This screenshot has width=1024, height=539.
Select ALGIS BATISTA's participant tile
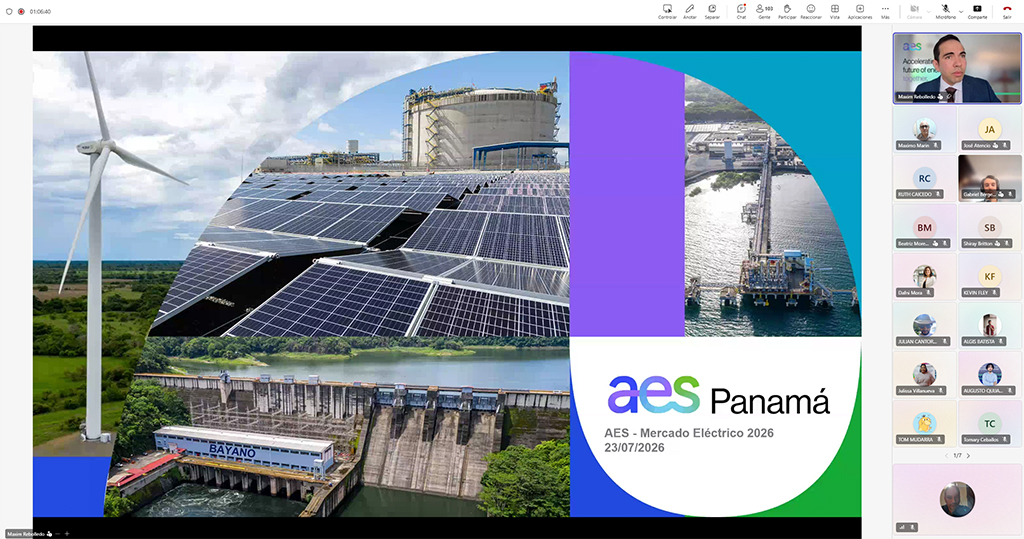[989, 325]
